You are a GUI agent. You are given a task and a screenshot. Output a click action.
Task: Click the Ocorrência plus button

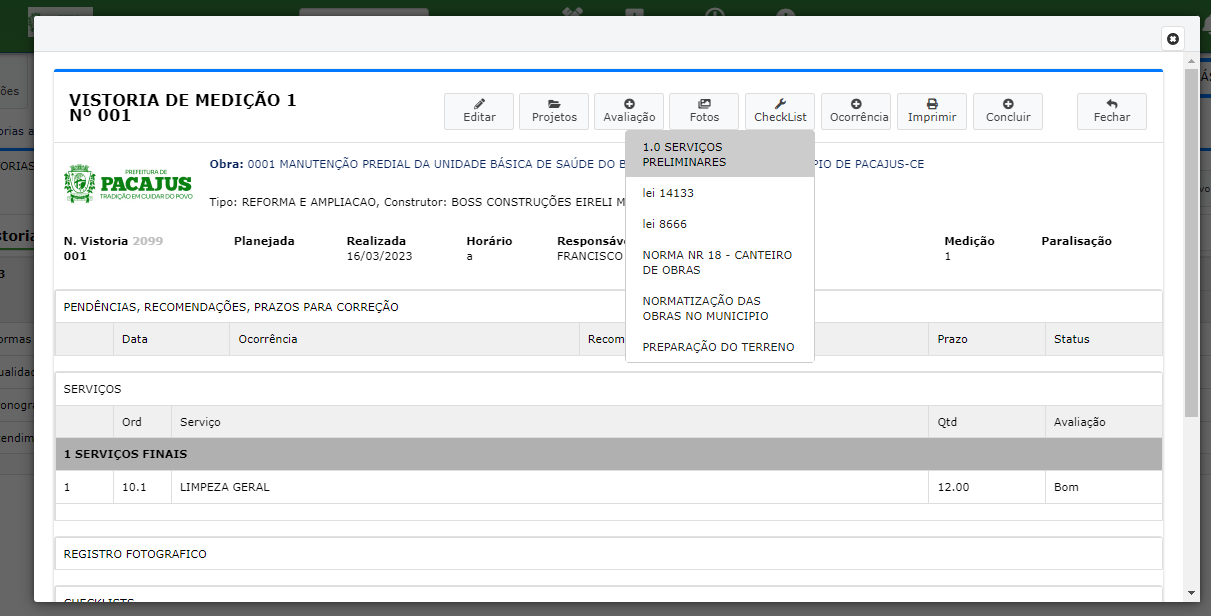[856, 111]
